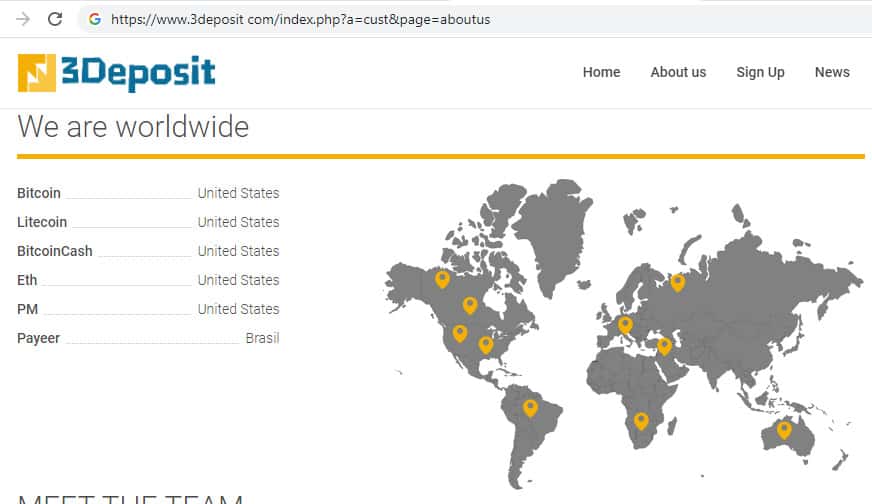Click the Google icon in address bar

(x=95, y=19)
